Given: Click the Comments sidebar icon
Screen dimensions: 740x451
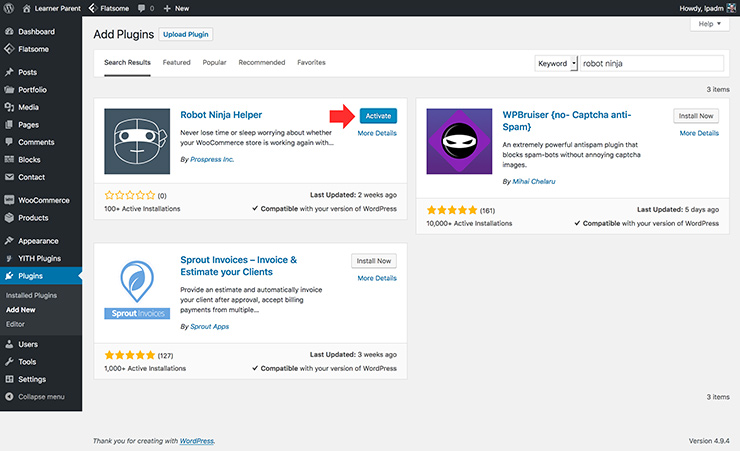Looking at the screenshot, I should [x=9, y=142].
